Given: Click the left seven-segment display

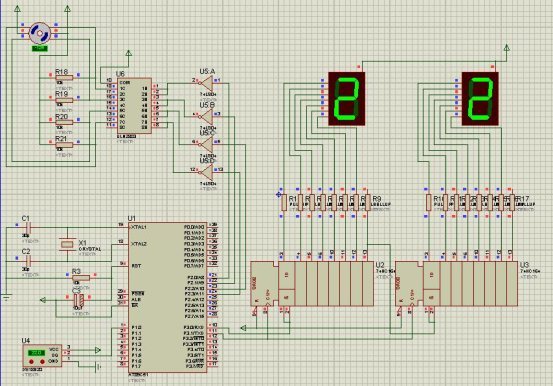Looking at the screenshot, I should (x=346, y=98).
